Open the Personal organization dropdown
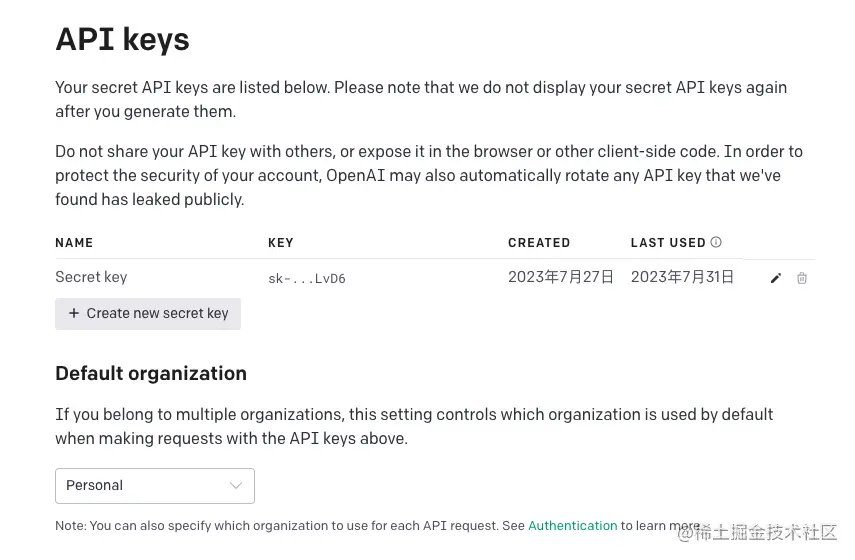 155,486
